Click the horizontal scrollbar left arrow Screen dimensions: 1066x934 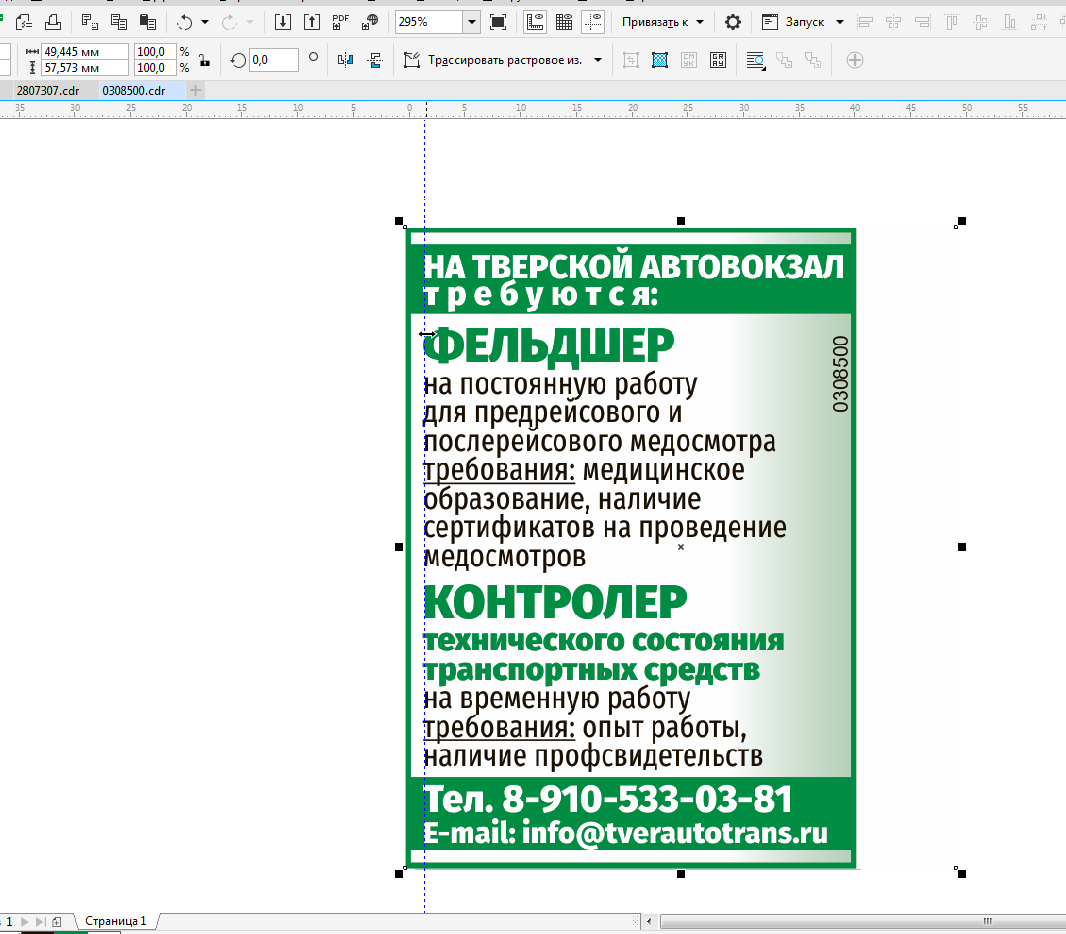(x=649, y=922)
